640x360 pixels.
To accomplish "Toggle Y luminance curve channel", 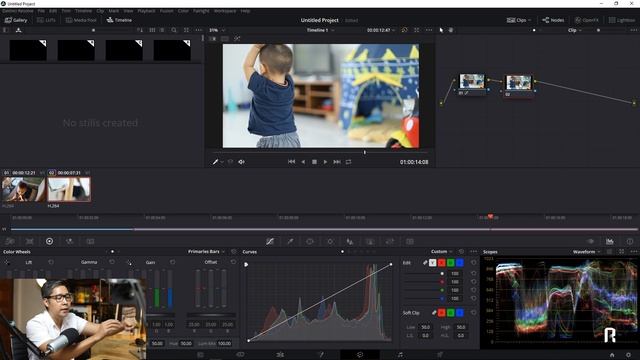I will [432, 262].
